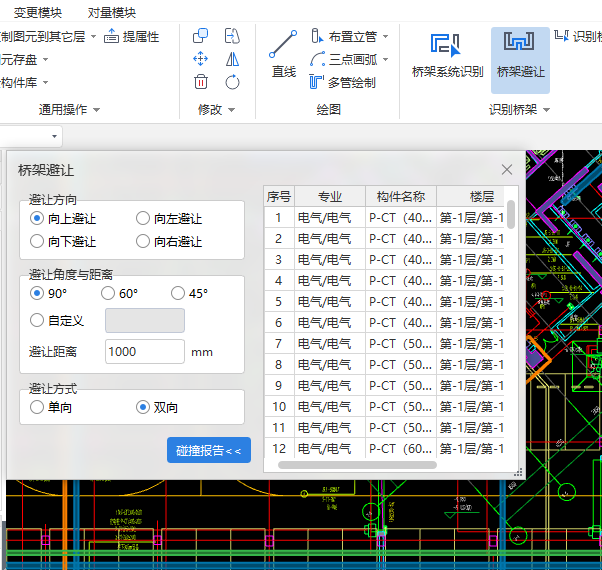Click the mirror icon in 修改 group
The height and width of the screenshot is (570, 602).
[x=232, y=59]
